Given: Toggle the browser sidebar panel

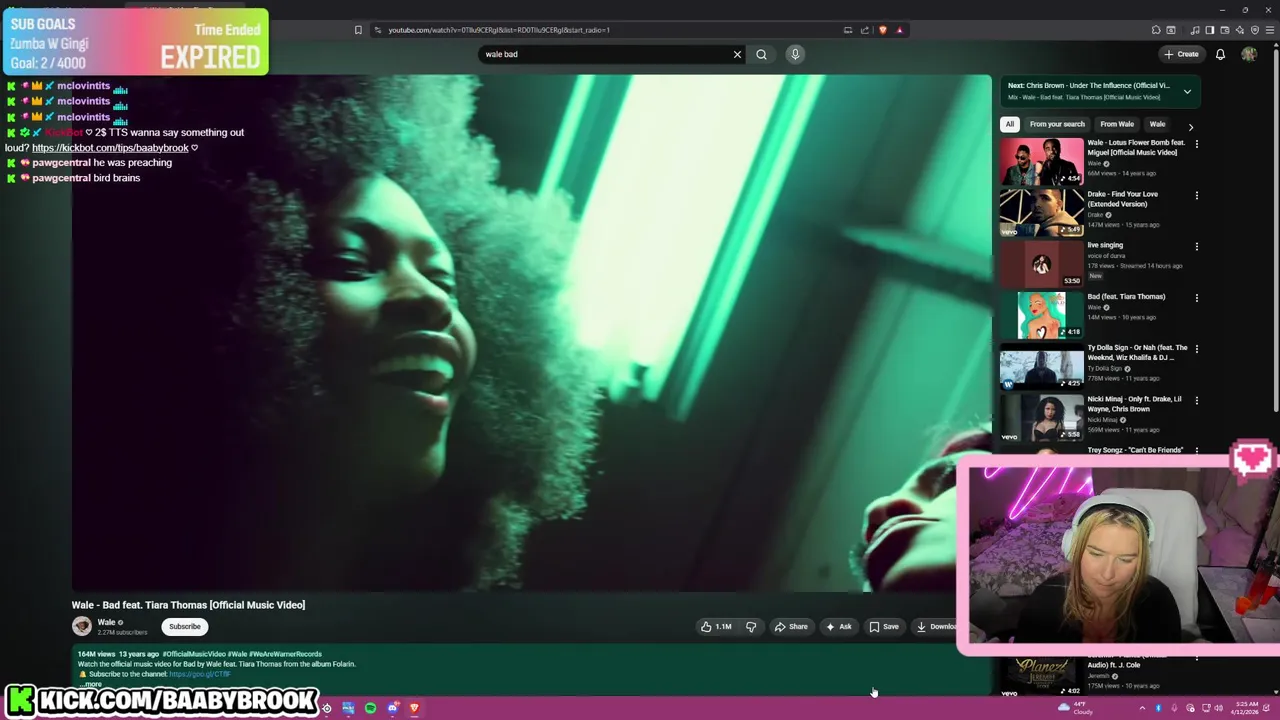Looking at the screenshot, I should coord(1210,30).
